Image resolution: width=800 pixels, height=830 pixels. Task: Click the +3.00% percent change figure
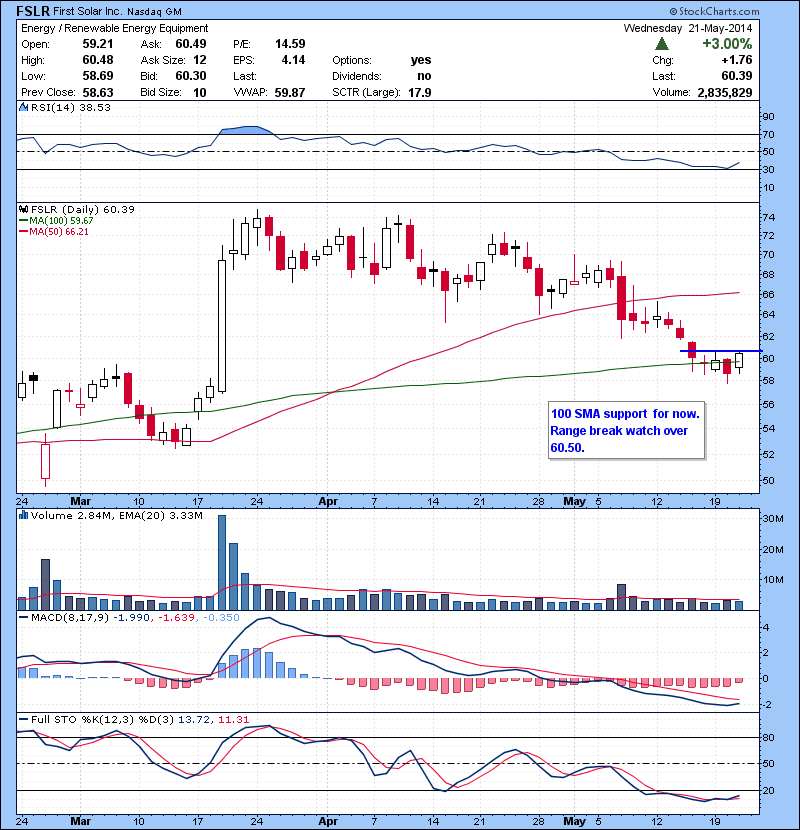[x=727, y=43]
